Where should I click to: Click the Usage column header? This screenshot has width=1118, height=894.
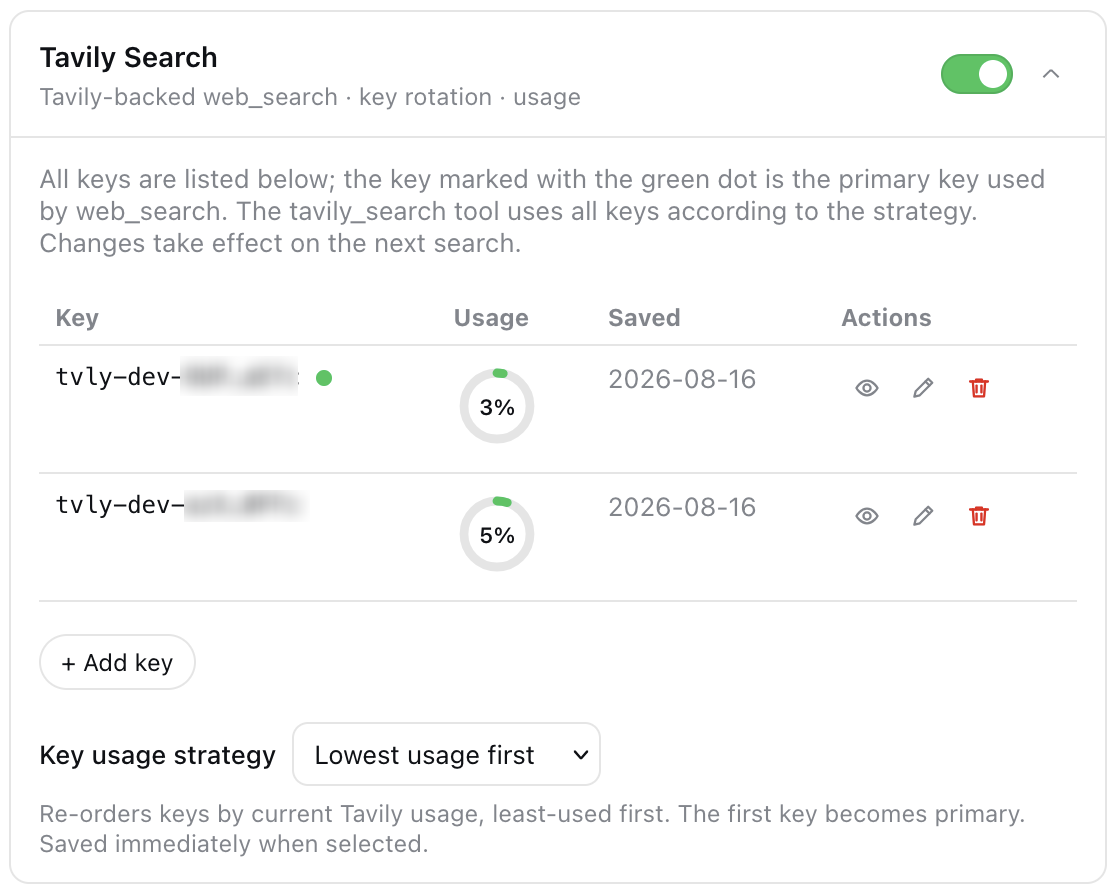[x=491, y=317]
